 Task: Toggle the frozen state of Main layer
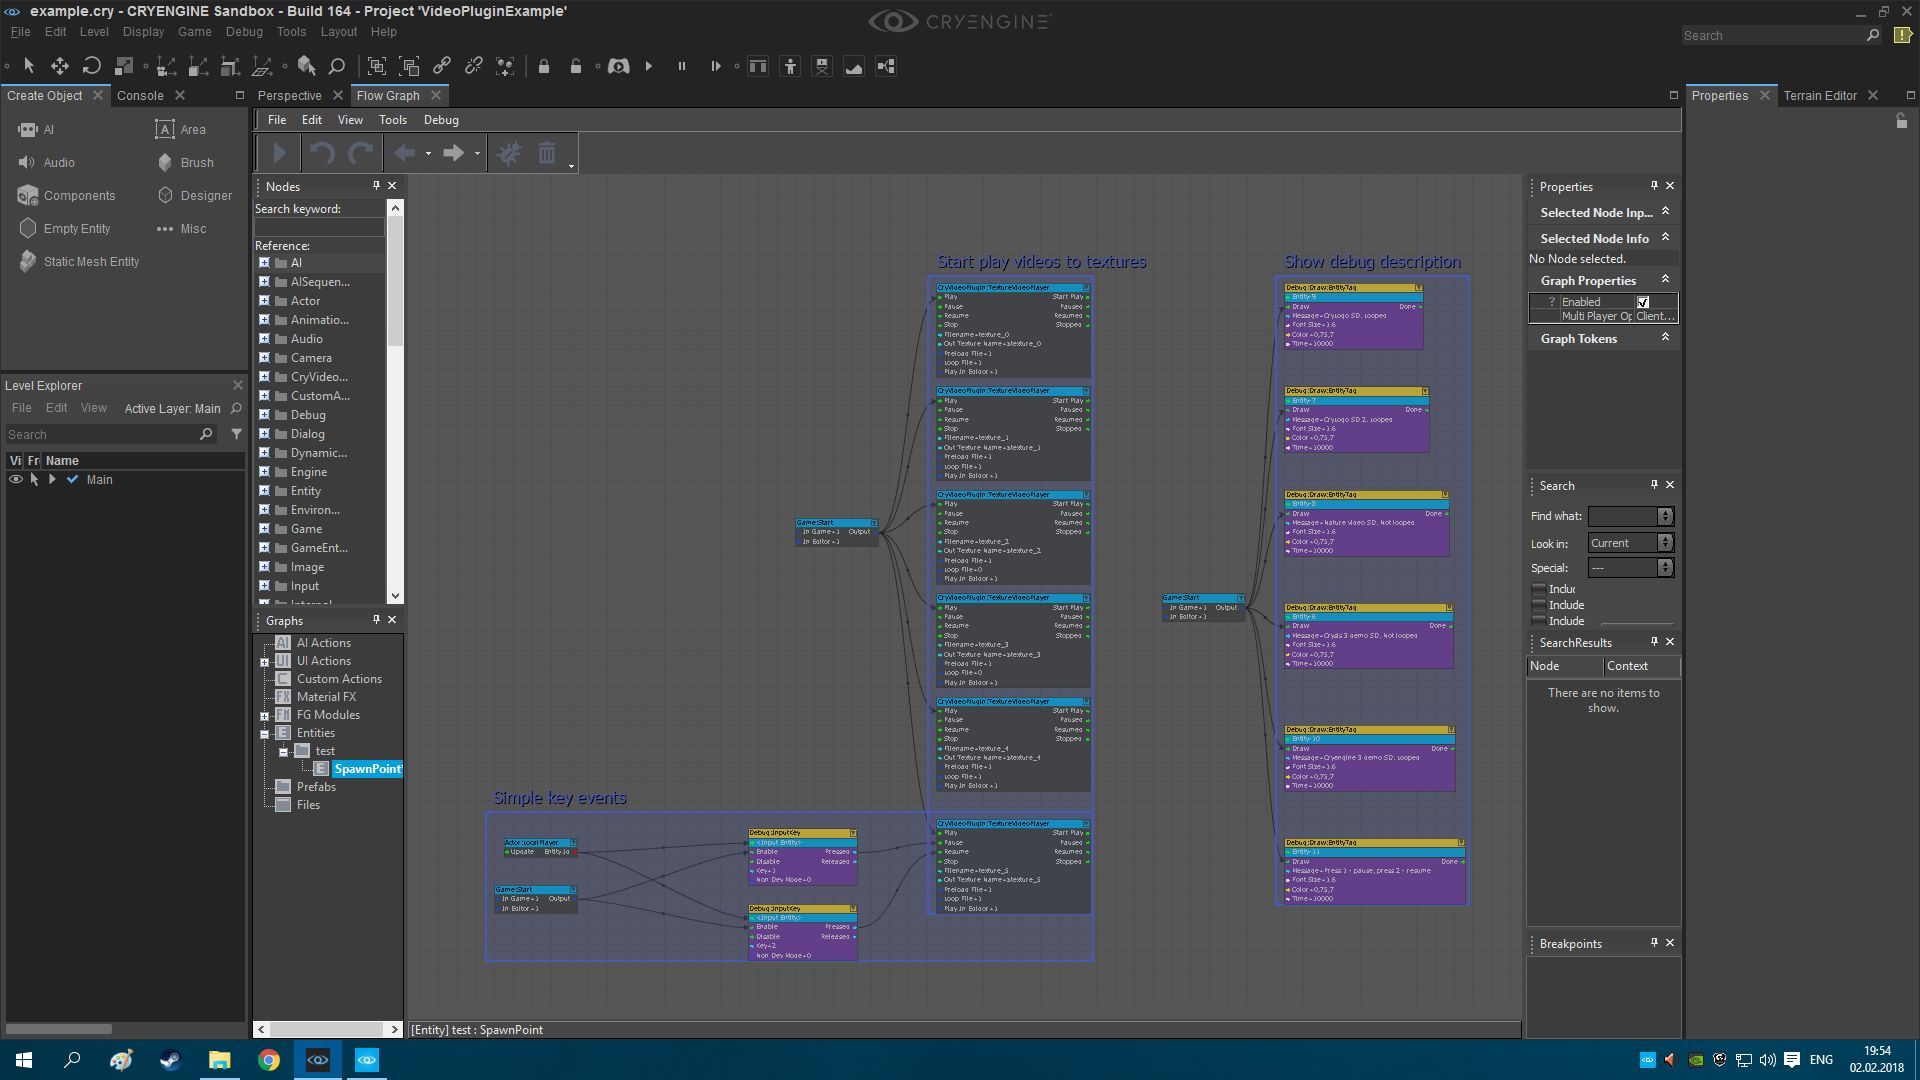click(34, 480)
